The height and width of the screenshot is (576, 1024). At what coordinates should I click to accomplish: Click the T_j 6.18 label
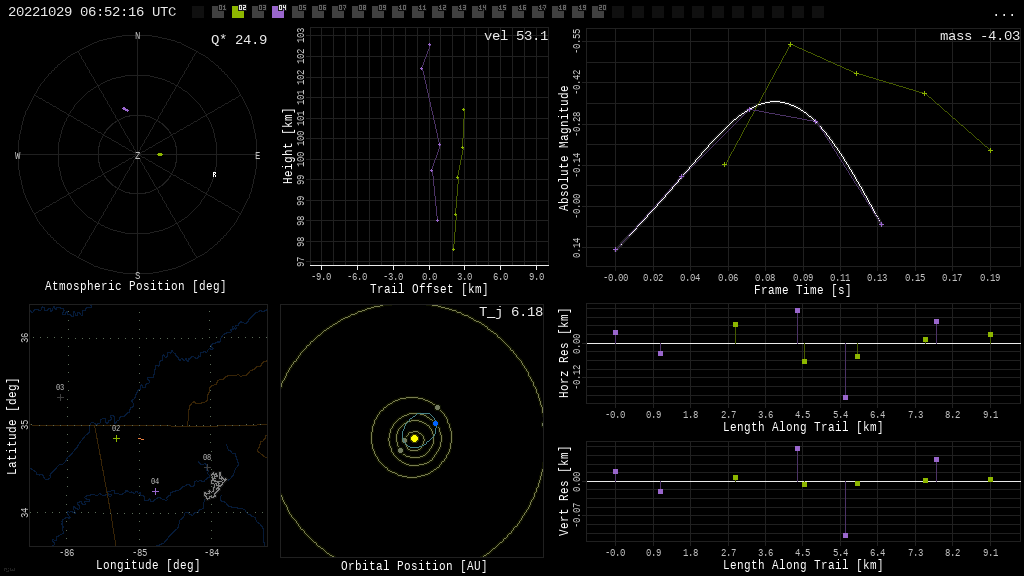click(x=510, y=313)
